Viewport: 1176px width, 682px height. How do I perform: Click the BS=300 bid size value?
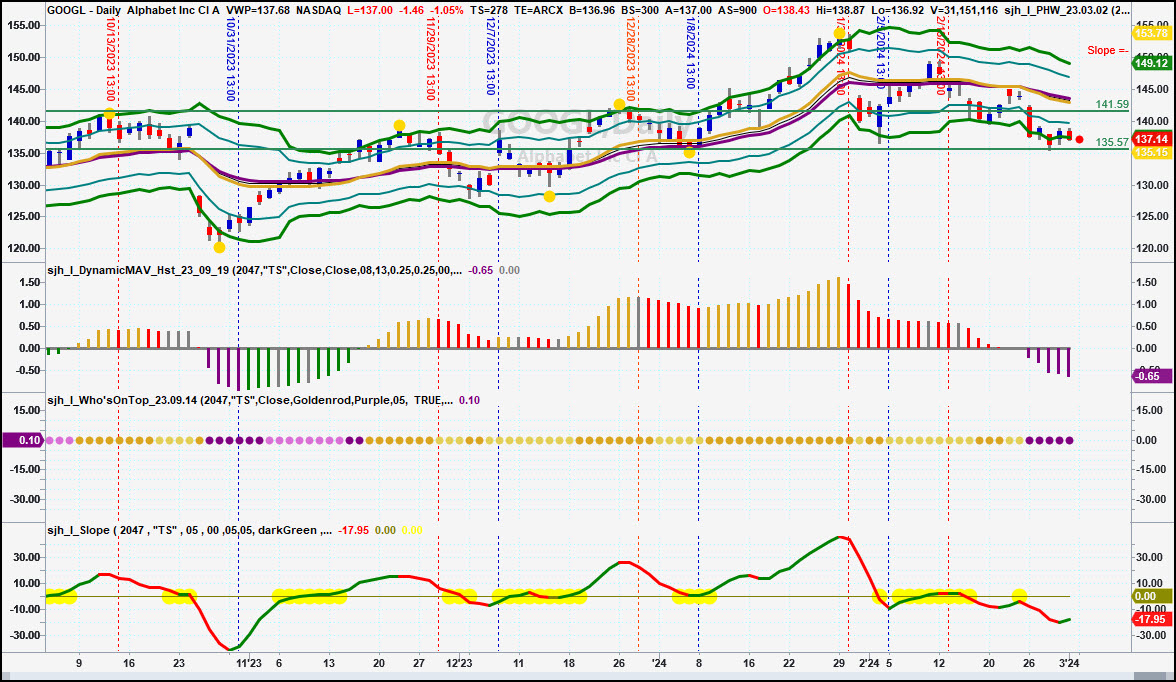point(641,11)
